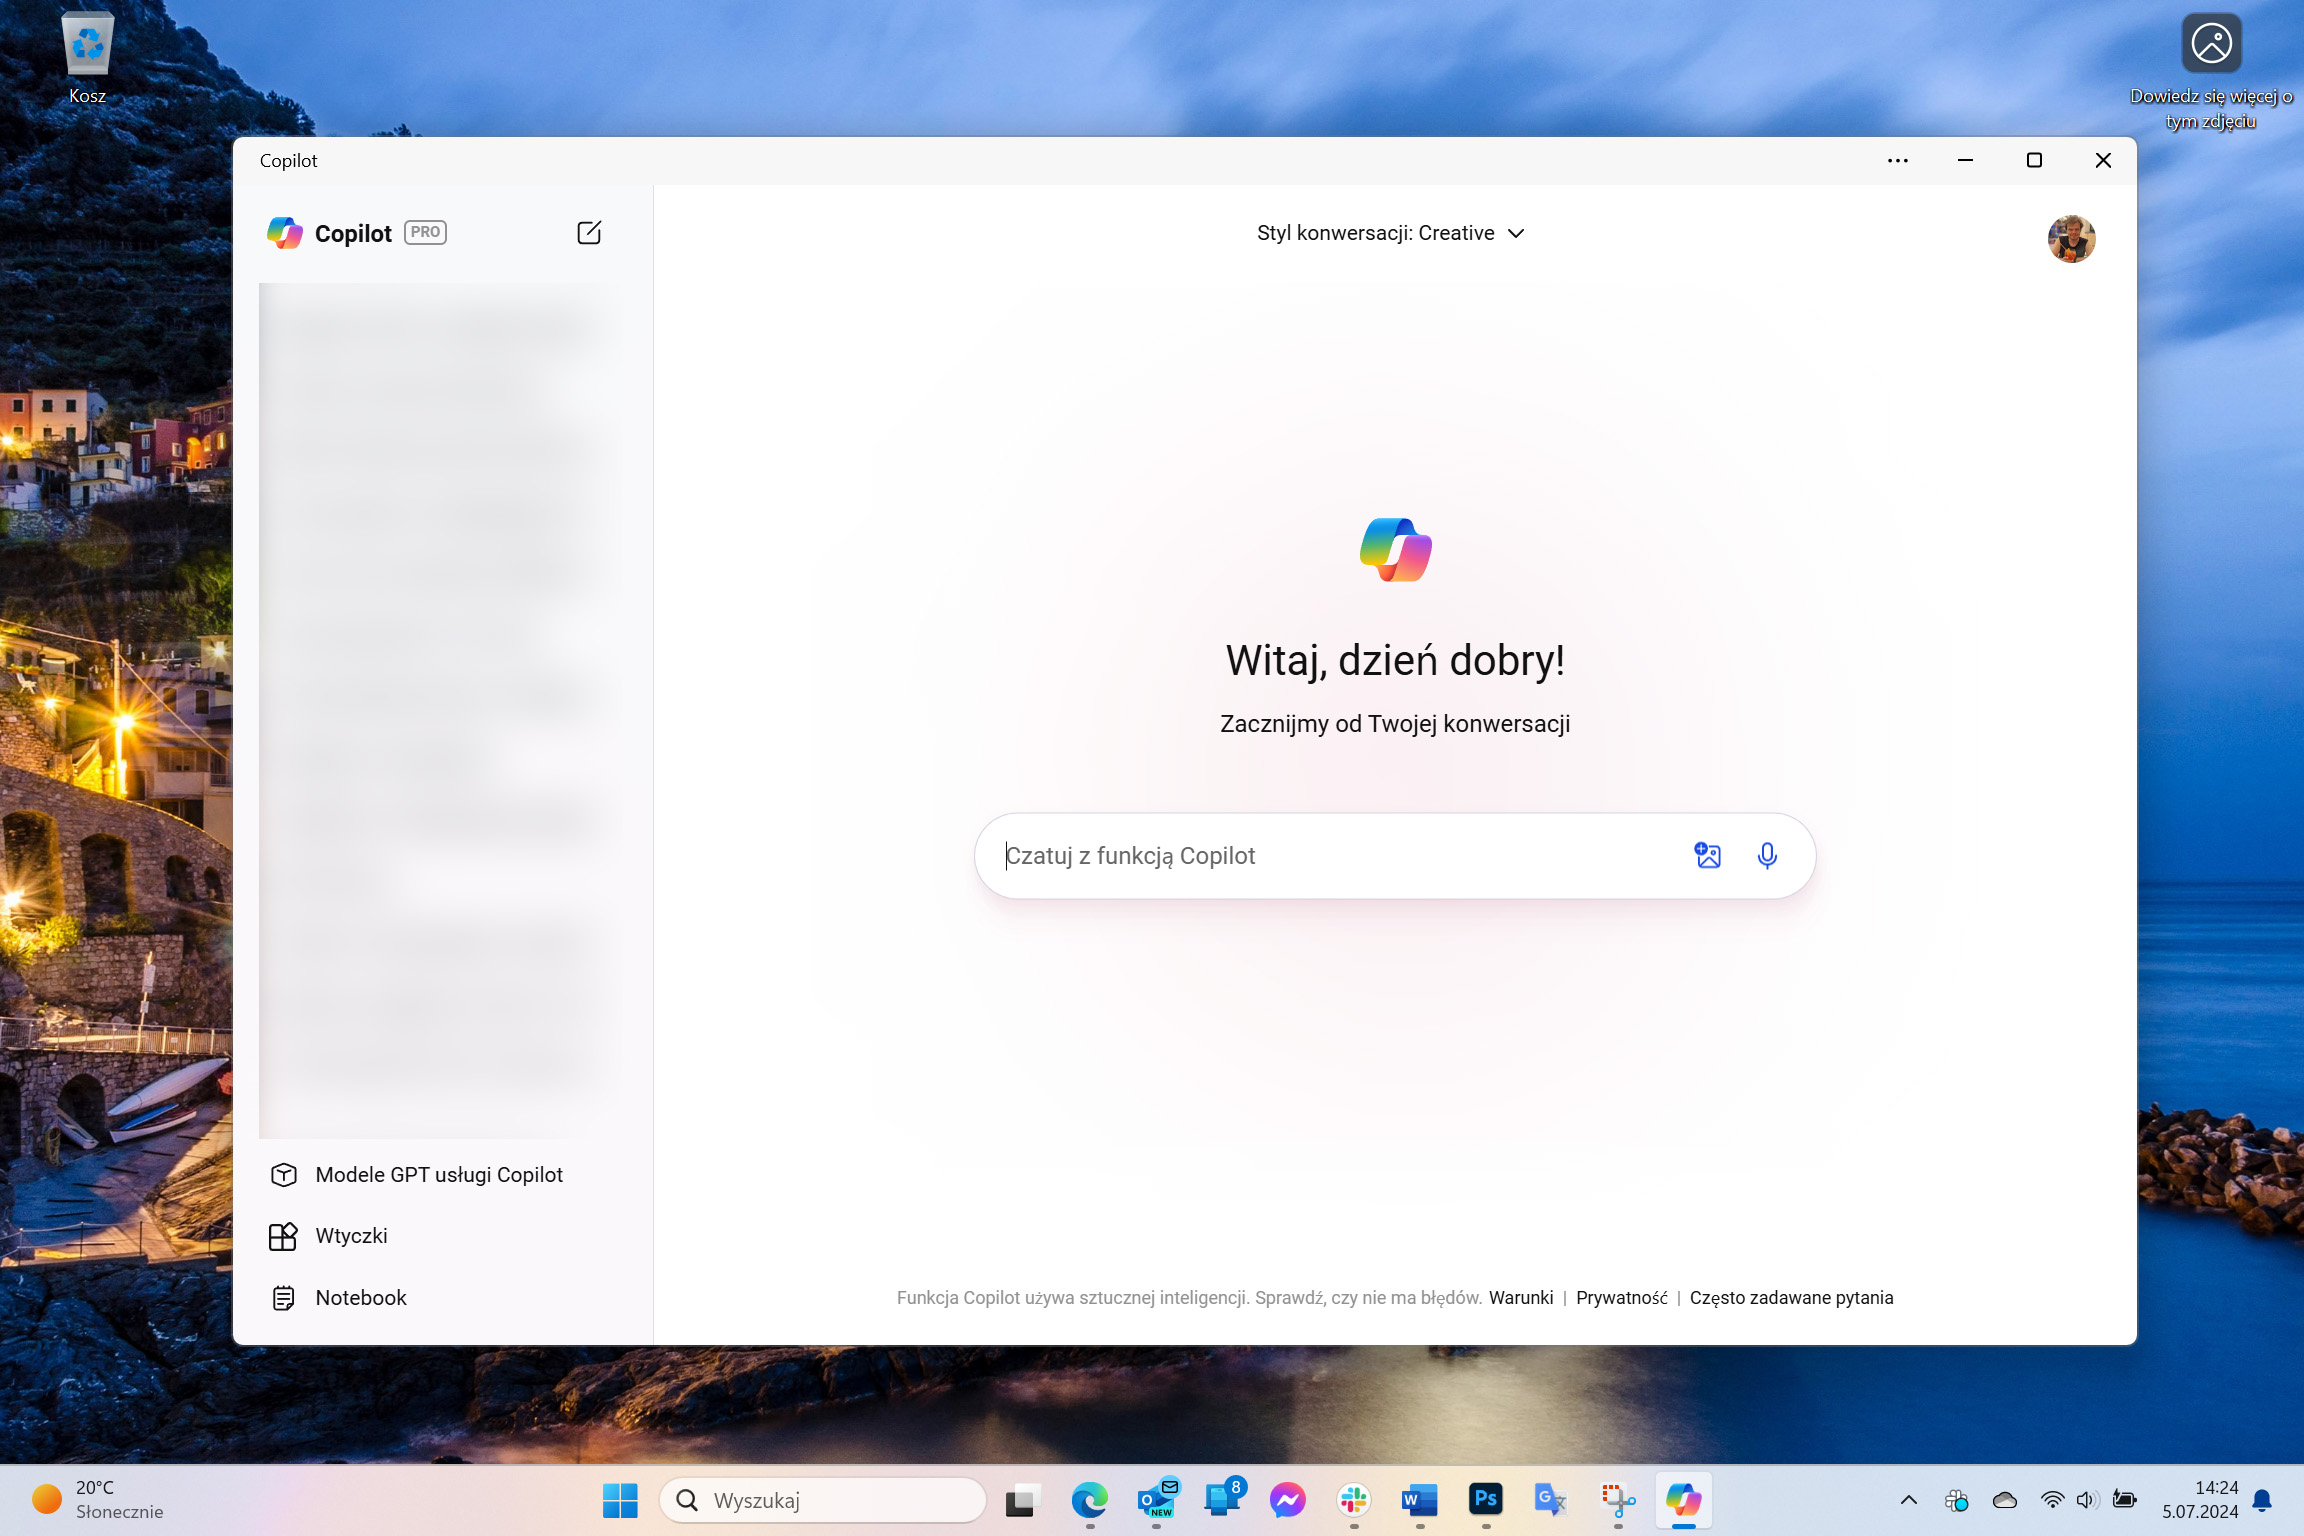Click the battery tray icon
Viewport: 2304px width, 1536px height.
[2124, 1500]
